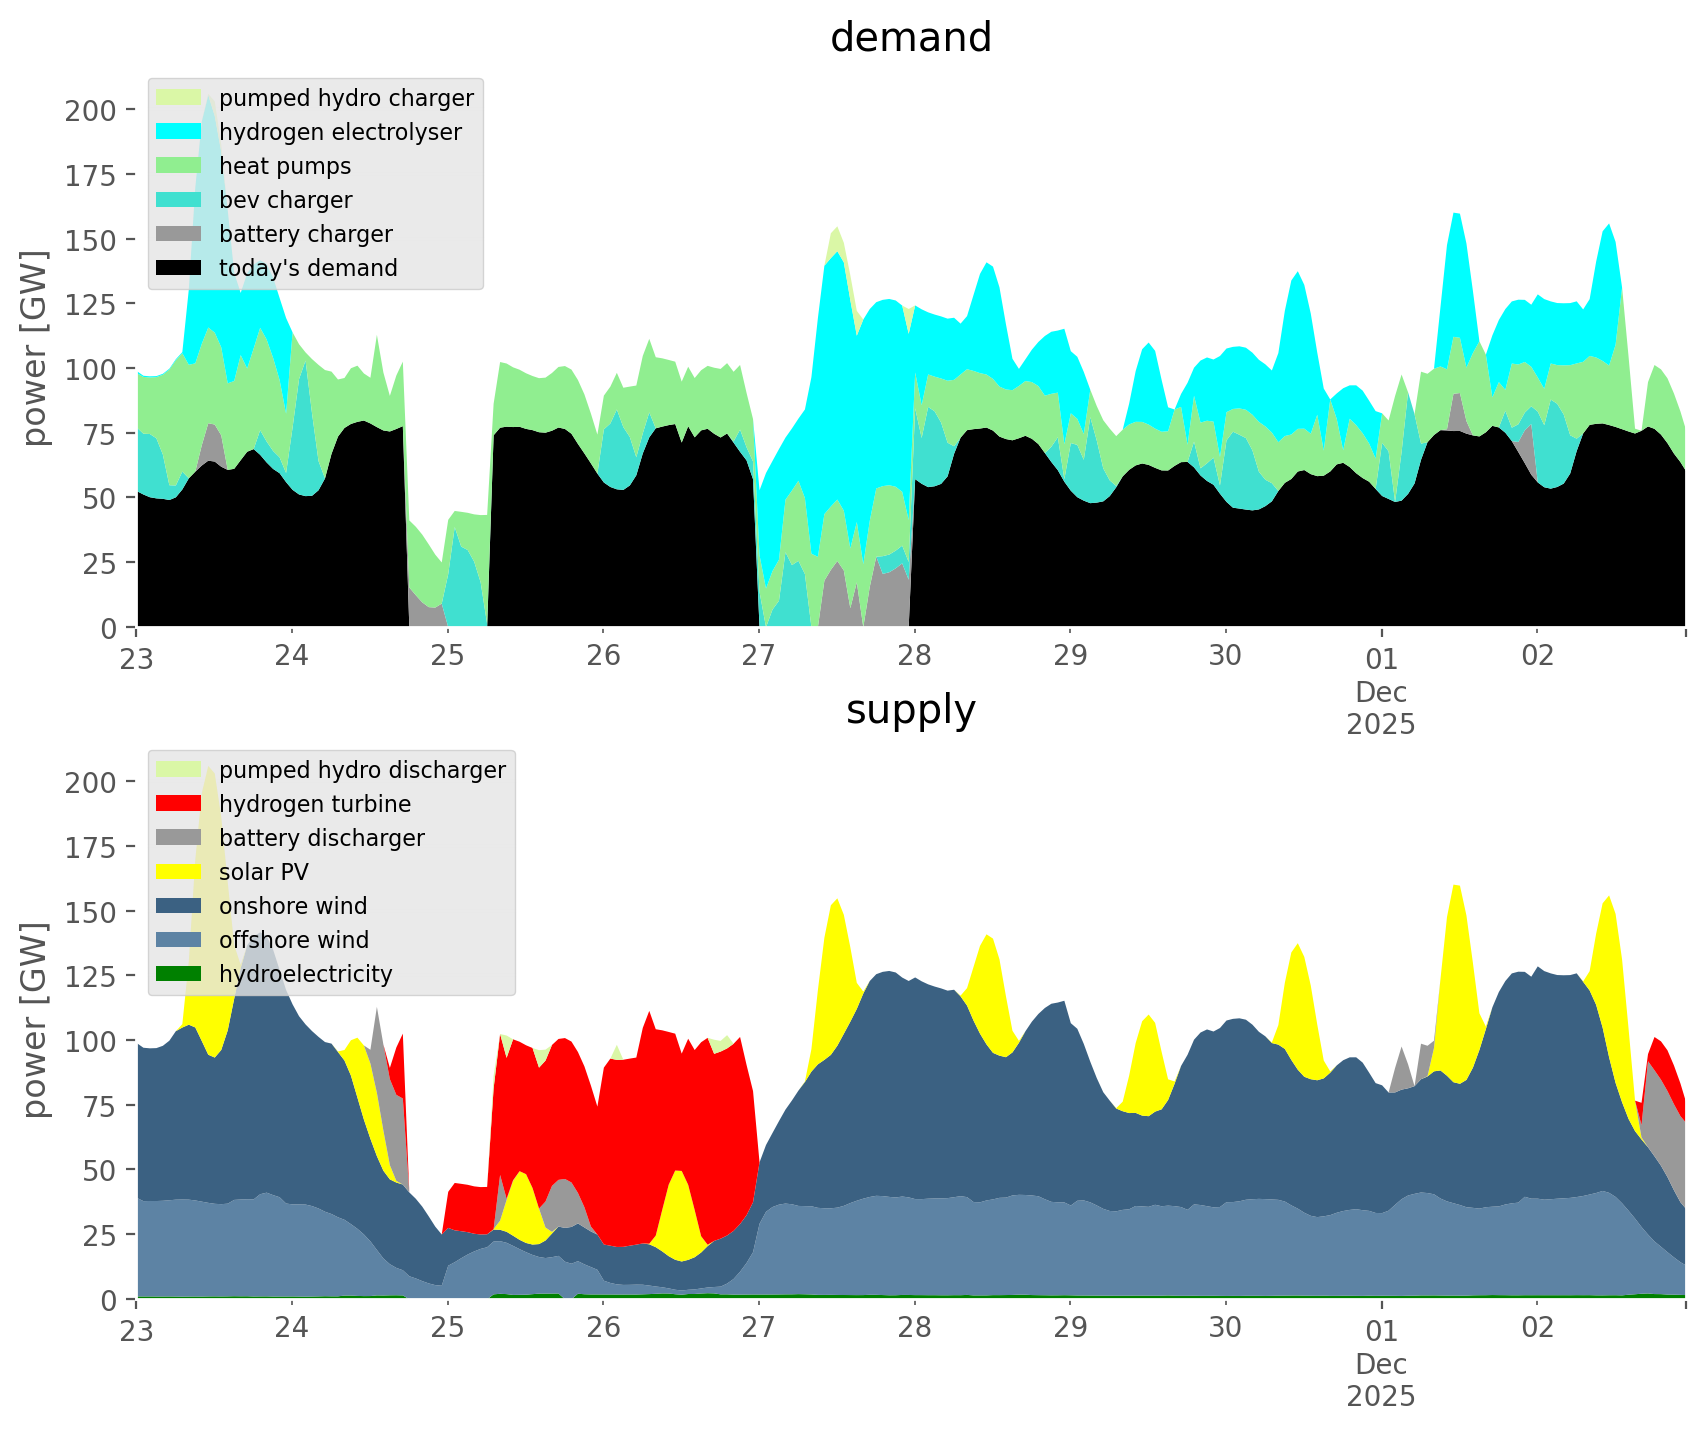Click the cyan hydrogen electrolyser legend swatch
The height and width of the screenshot is (1431, 1706).
(x=179, y=132)
